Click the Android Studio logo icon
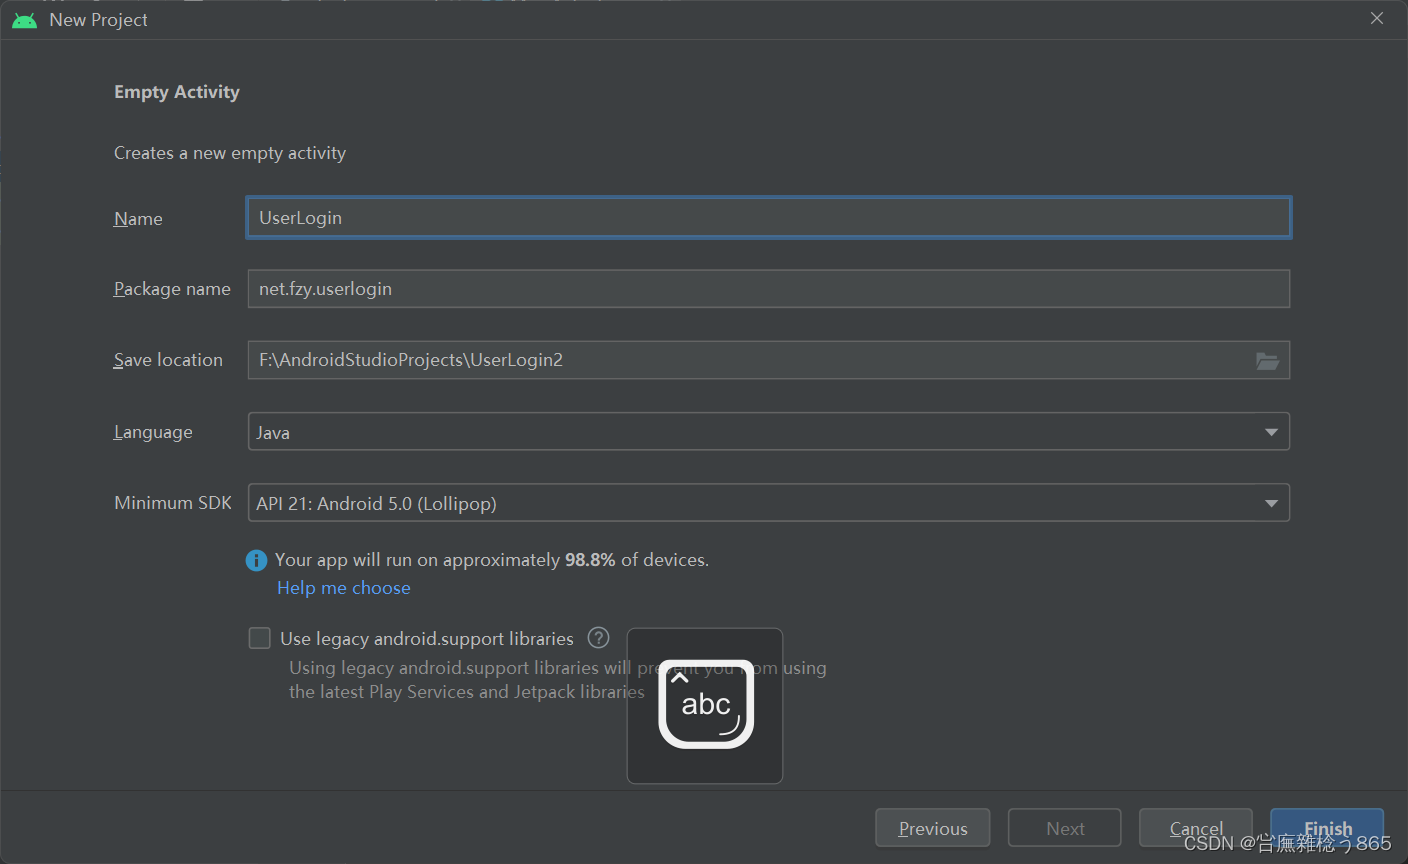Viewport: 1408px width, 864px height. tap(24, 20)
